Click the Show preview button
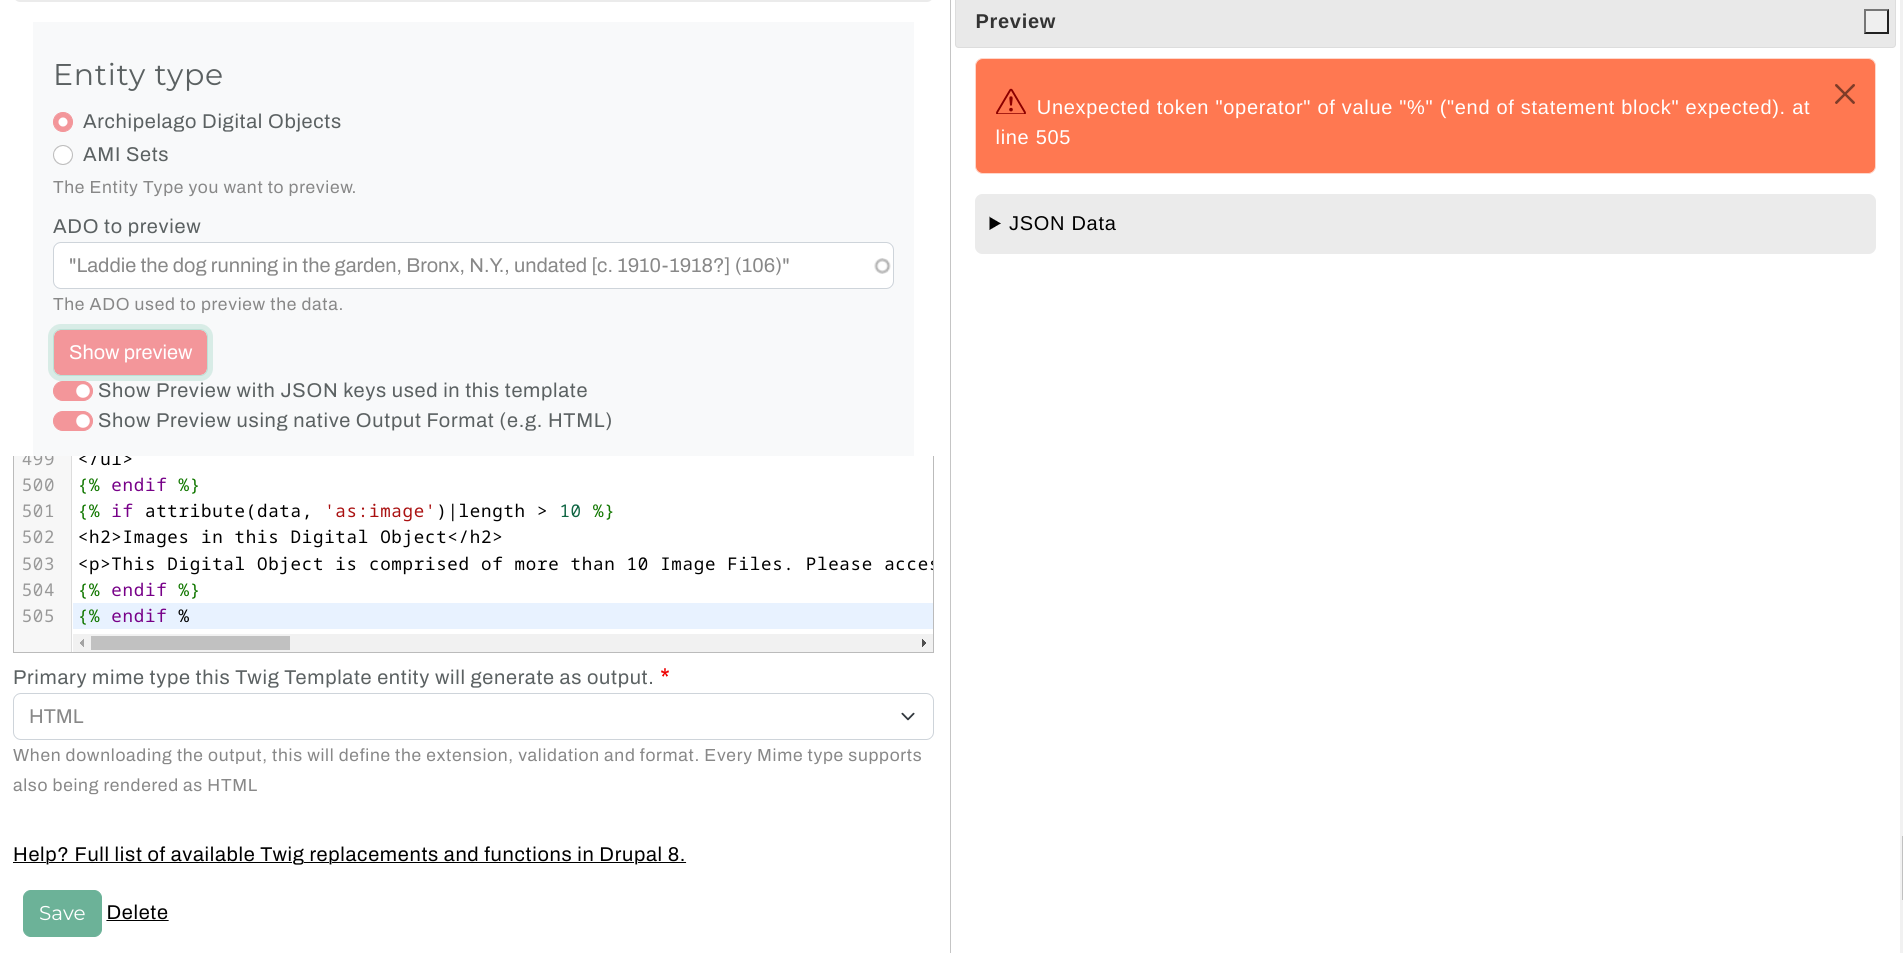1903x953 pixels. 130,353
